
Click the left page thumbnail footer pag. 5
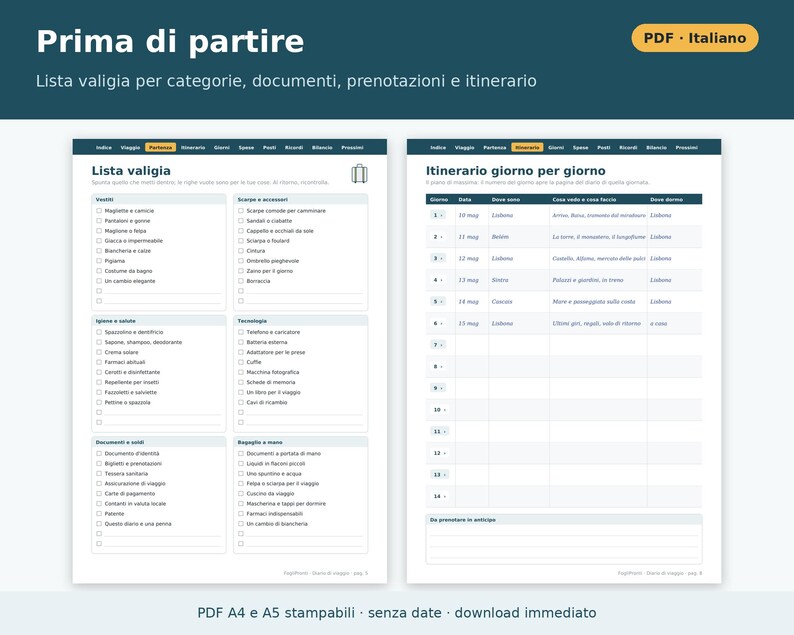pyautogui.click(x=326, y=573)
